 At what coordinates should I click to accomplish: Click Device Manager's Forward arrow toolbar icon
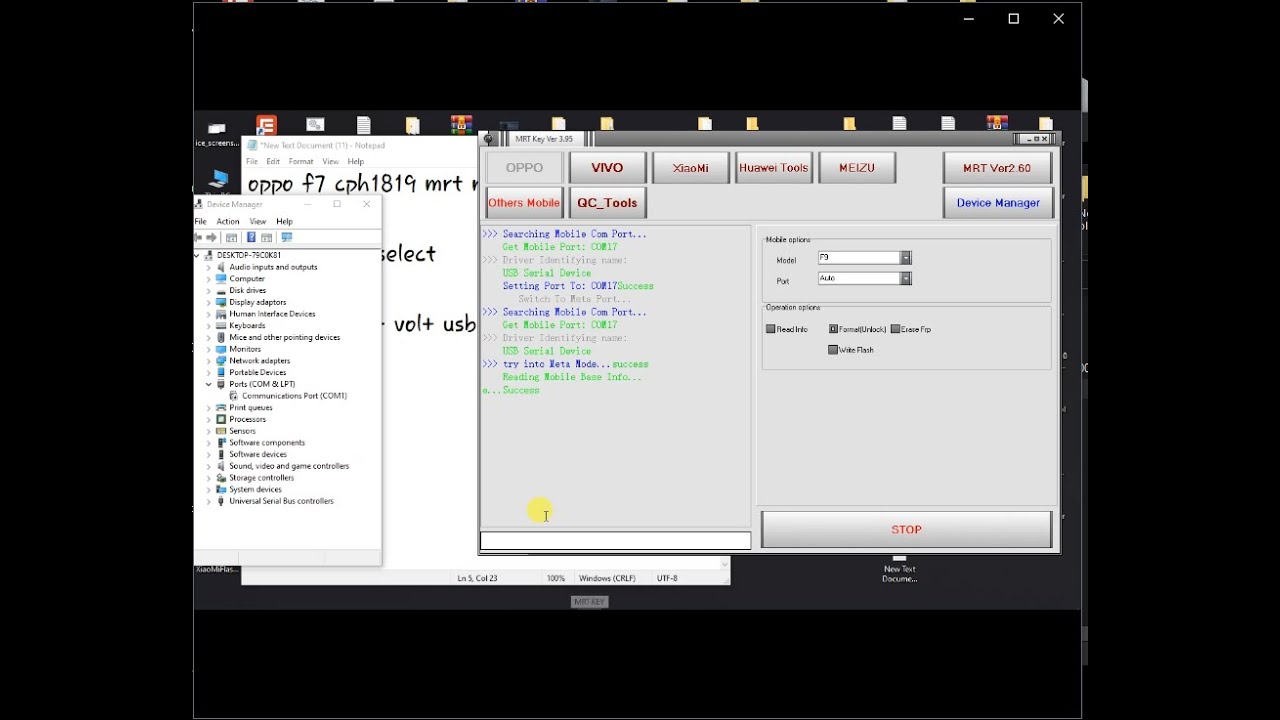coord(211,237)
